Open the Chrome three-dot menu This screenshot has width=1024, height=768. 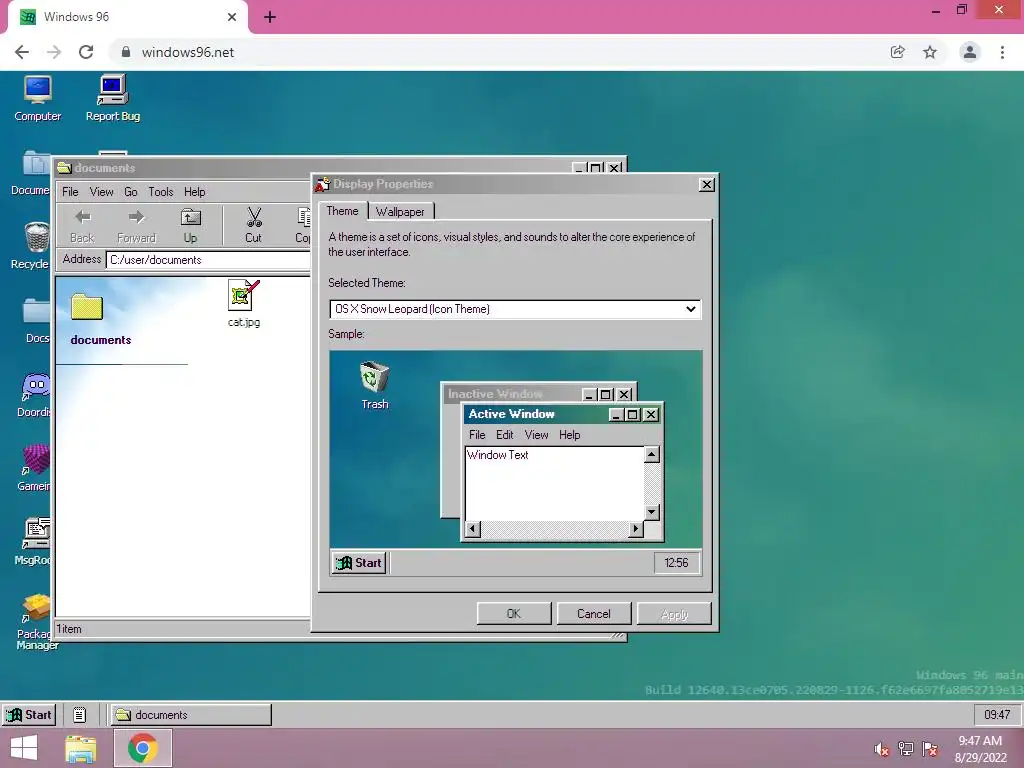(1002, 52)
